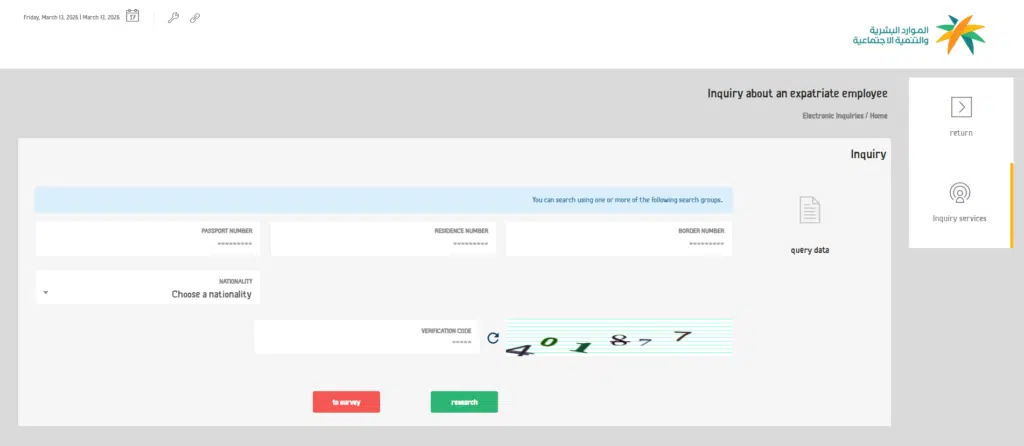This screenshot has height=446, width=1024.
Task: Navigate to Home via breadcrumb
Action: click(878, 116)
